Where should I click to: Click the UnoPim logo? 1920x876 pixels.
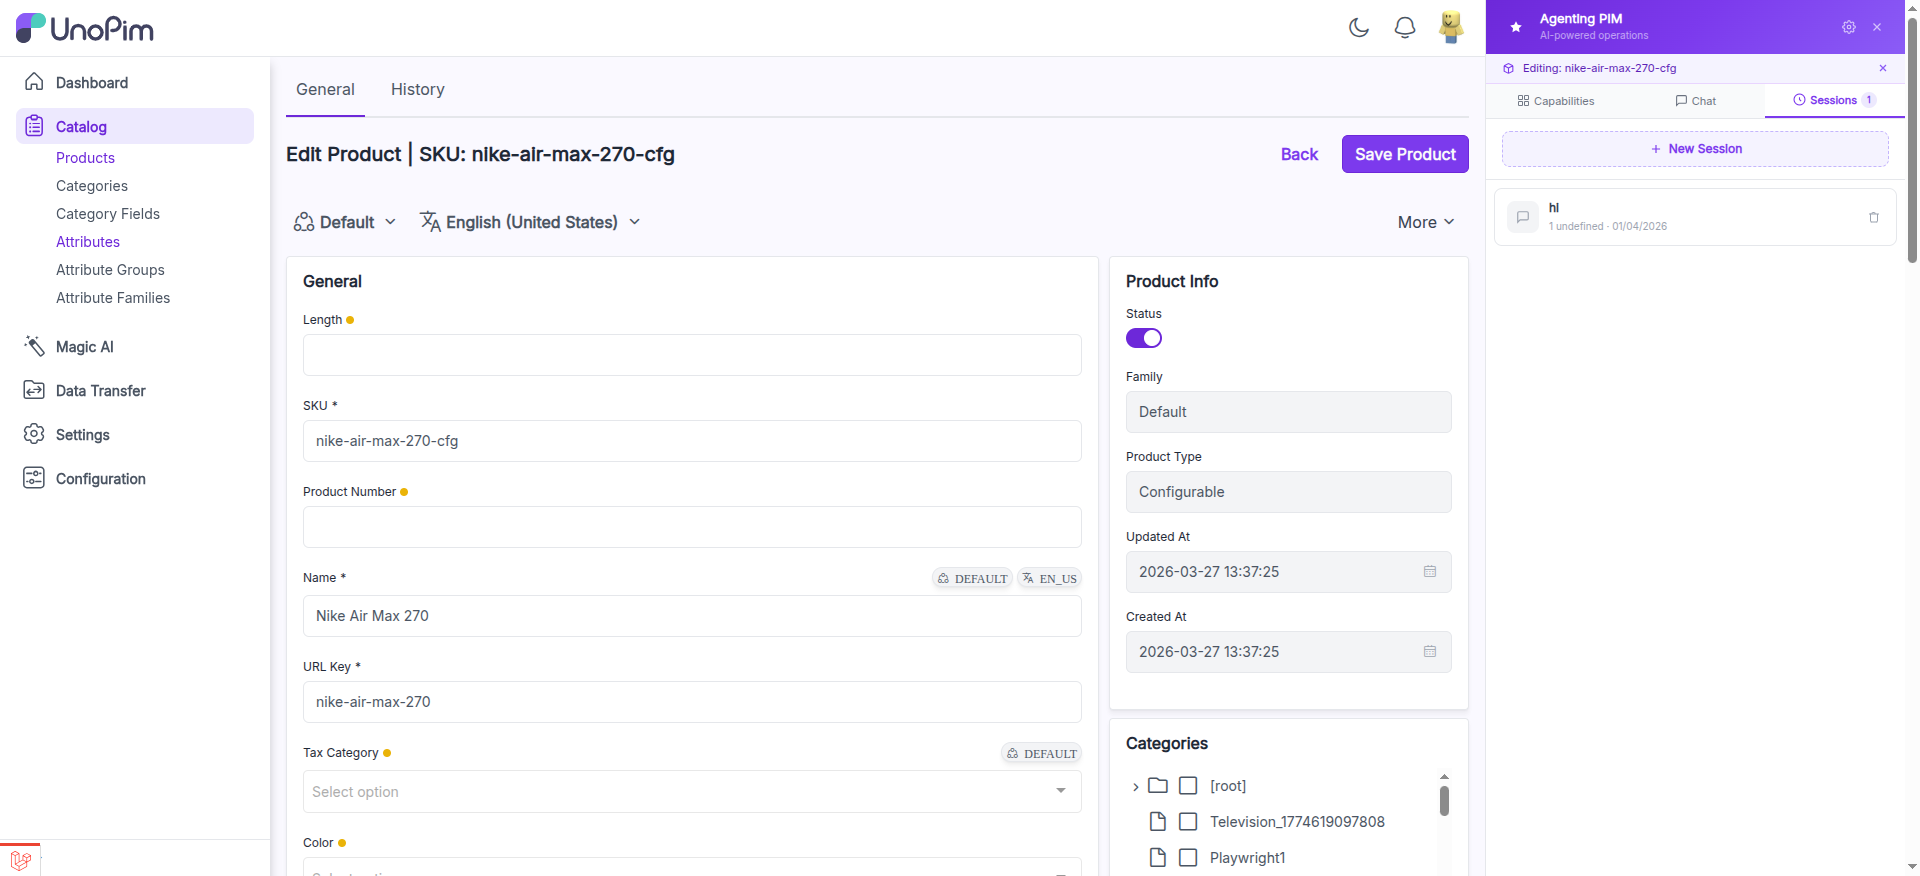pyautogui.click(x=85, y=28)
